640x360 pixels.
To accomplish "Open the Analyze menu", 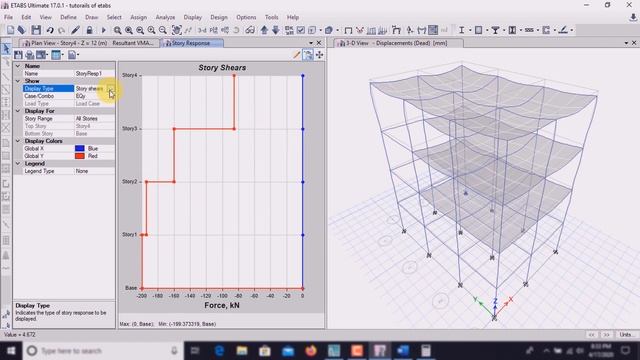I will pos(165,17).
